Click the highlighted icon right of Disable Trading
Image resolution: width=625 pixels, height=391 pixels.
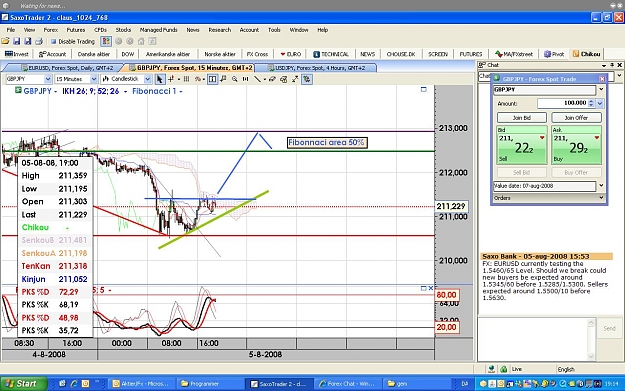point(106,41)
